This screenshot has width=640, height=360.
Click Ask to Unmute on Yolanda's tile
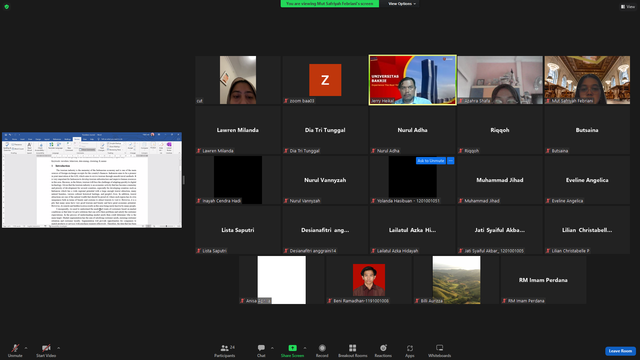[x=431, y=161]
